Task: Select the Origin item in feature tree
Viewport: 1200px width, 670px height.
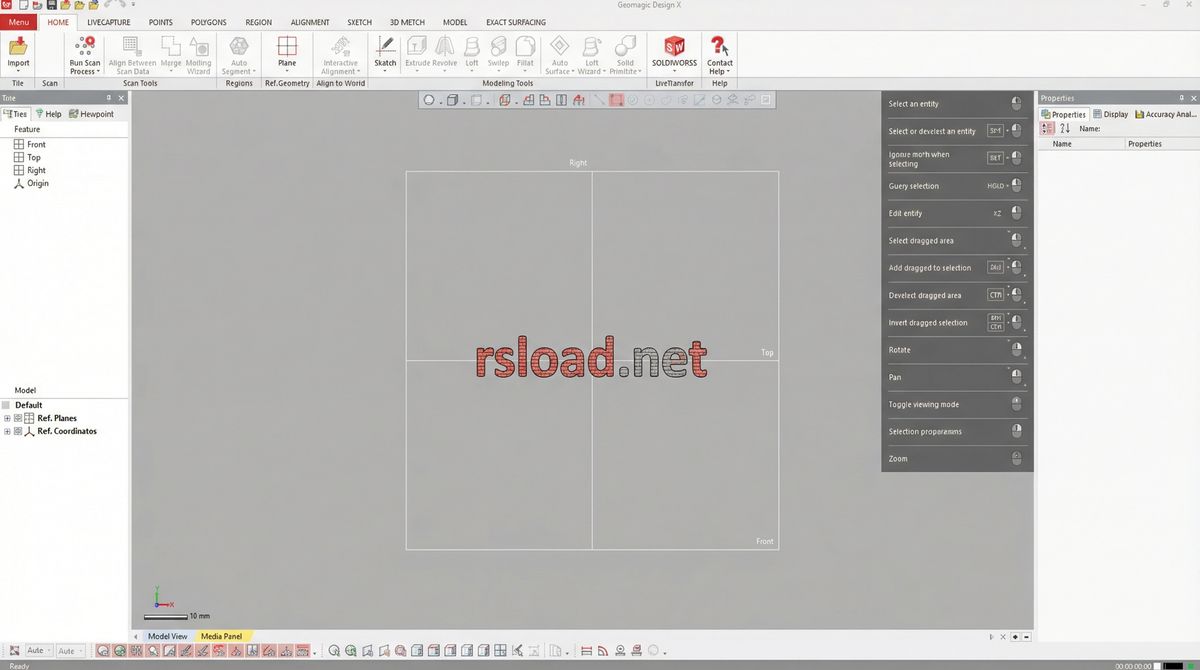Action: pyautogui.click(x=37, y=184)
